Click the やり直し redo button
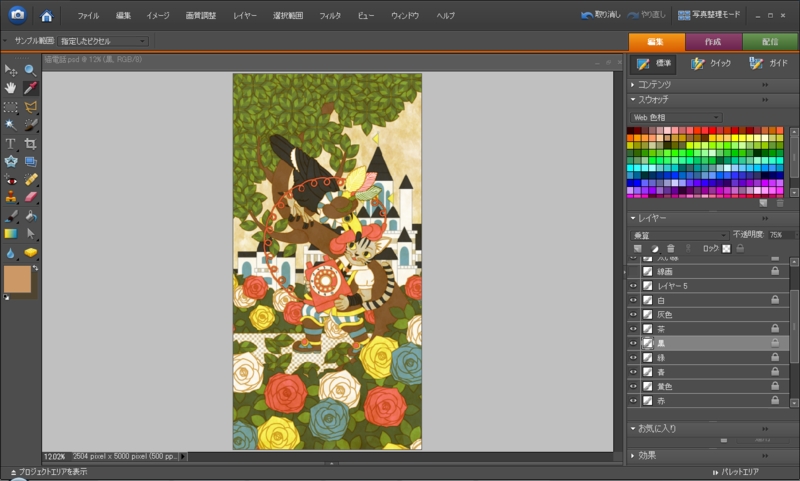Screen dimensions: 800x481 click(x=646, y=15)
